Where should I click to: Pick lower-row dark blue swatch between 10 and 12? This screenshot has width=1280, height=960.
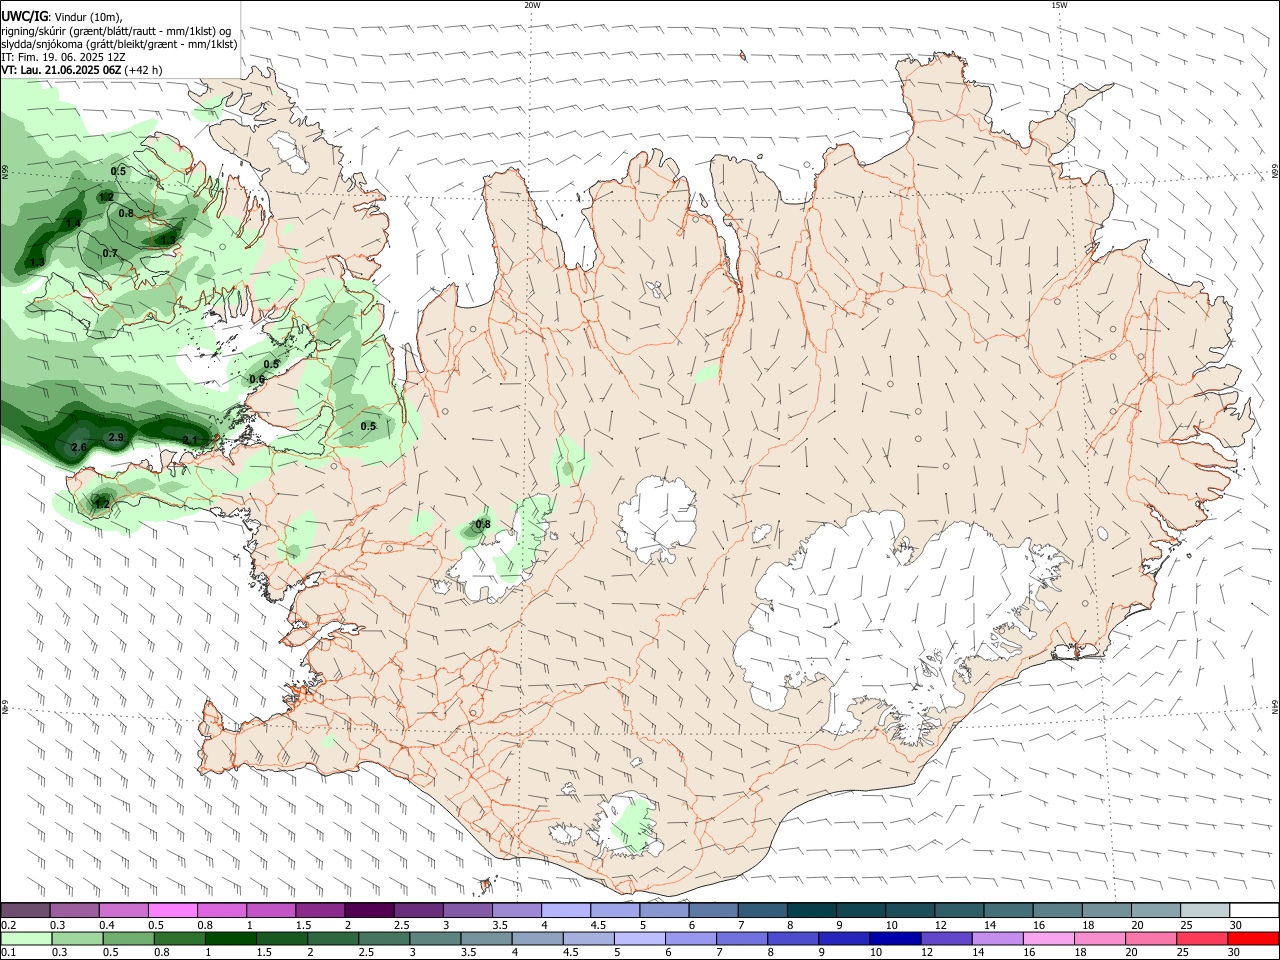point(895,938)
